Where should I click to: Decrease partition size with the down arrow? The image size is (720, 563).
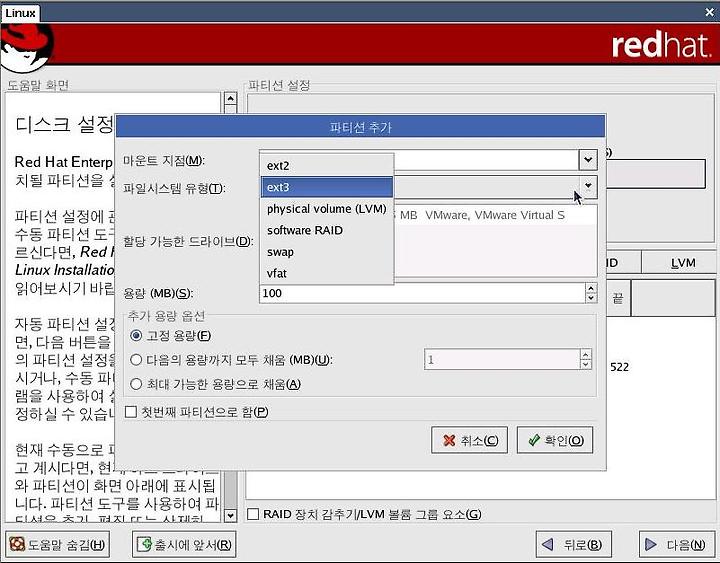click(591, 298)
